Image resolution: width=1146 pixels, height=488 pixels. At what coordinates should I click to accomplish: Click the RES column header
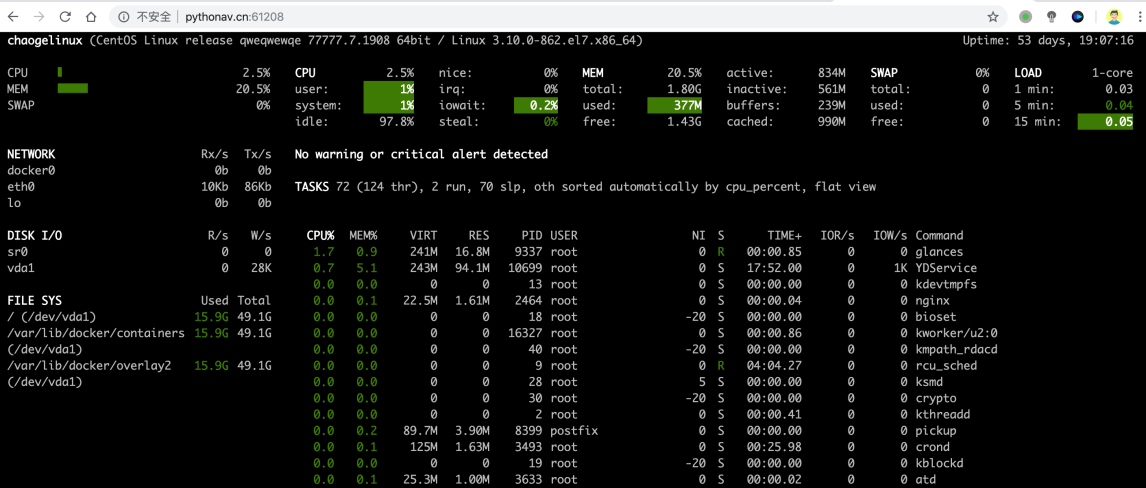point(479,235)
